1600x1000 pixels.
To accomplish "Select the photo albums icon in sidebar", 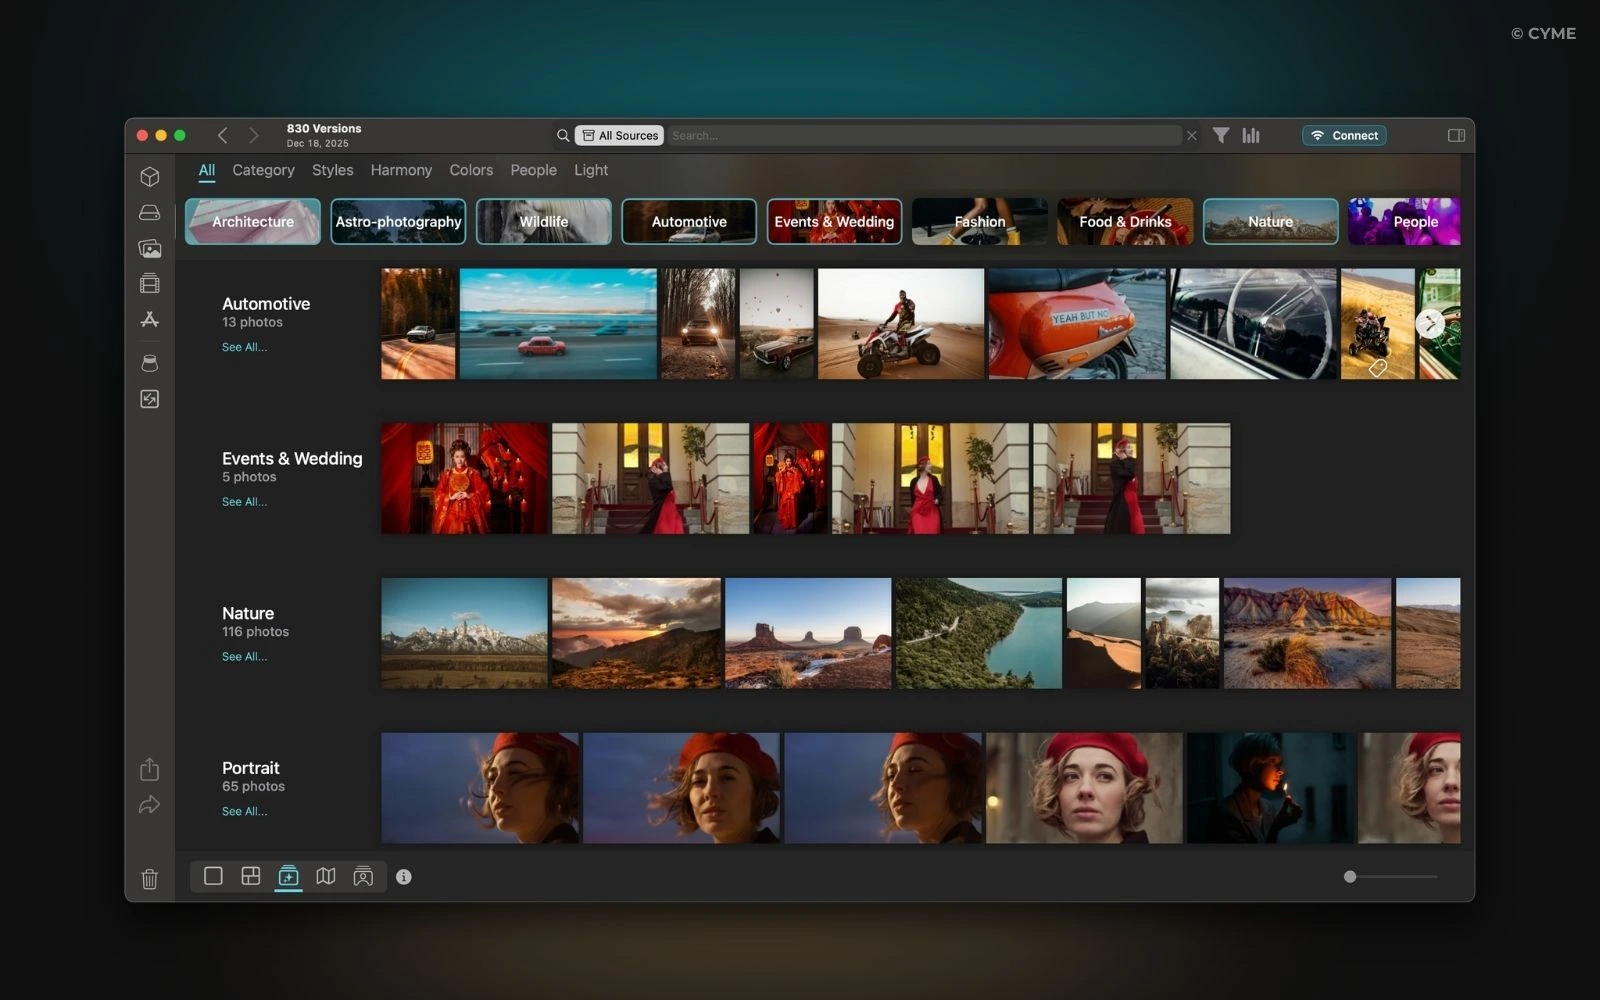I will point(150,249).
